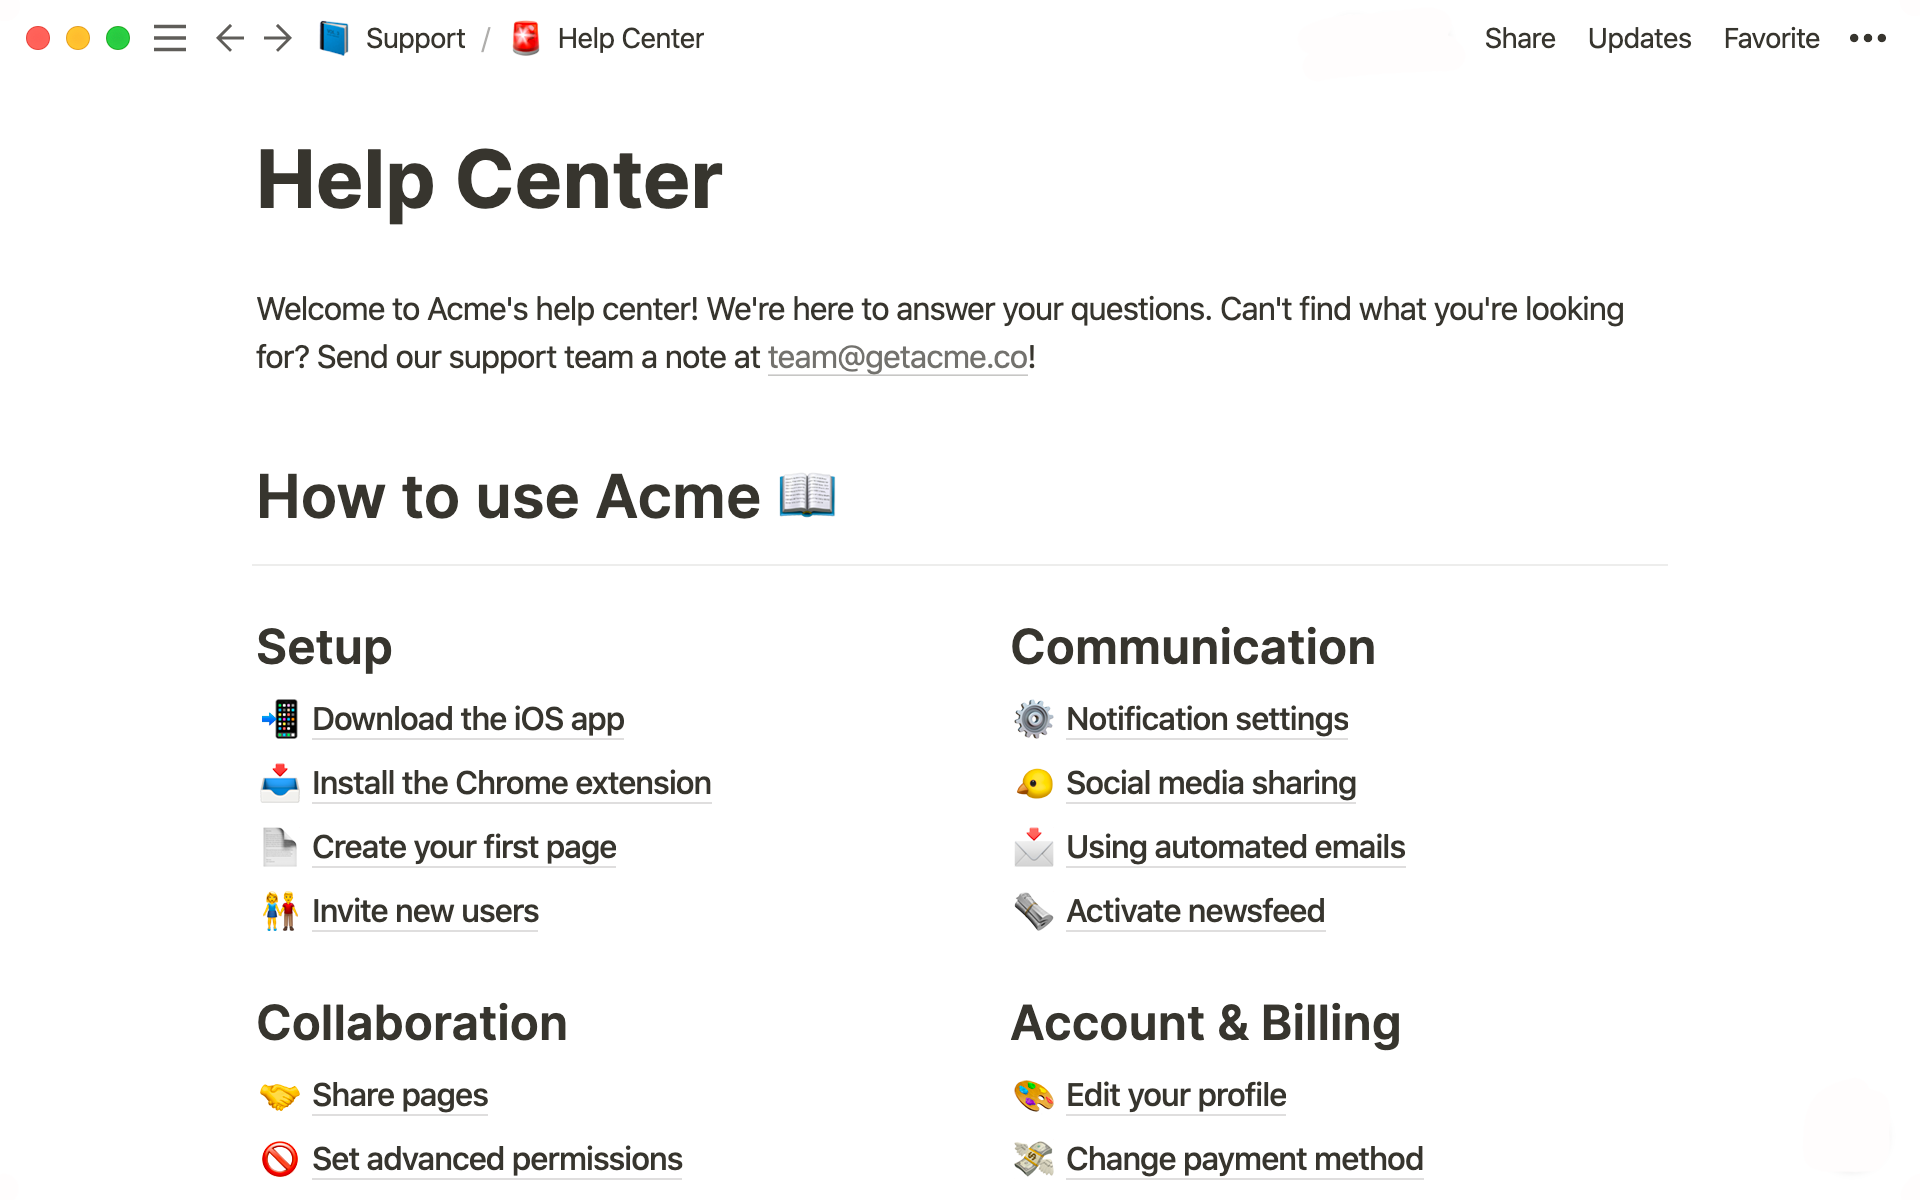Select the Updates menu option
Screen dimensions: 1920x1200
pyautogui.click(x=1639, y=37)
